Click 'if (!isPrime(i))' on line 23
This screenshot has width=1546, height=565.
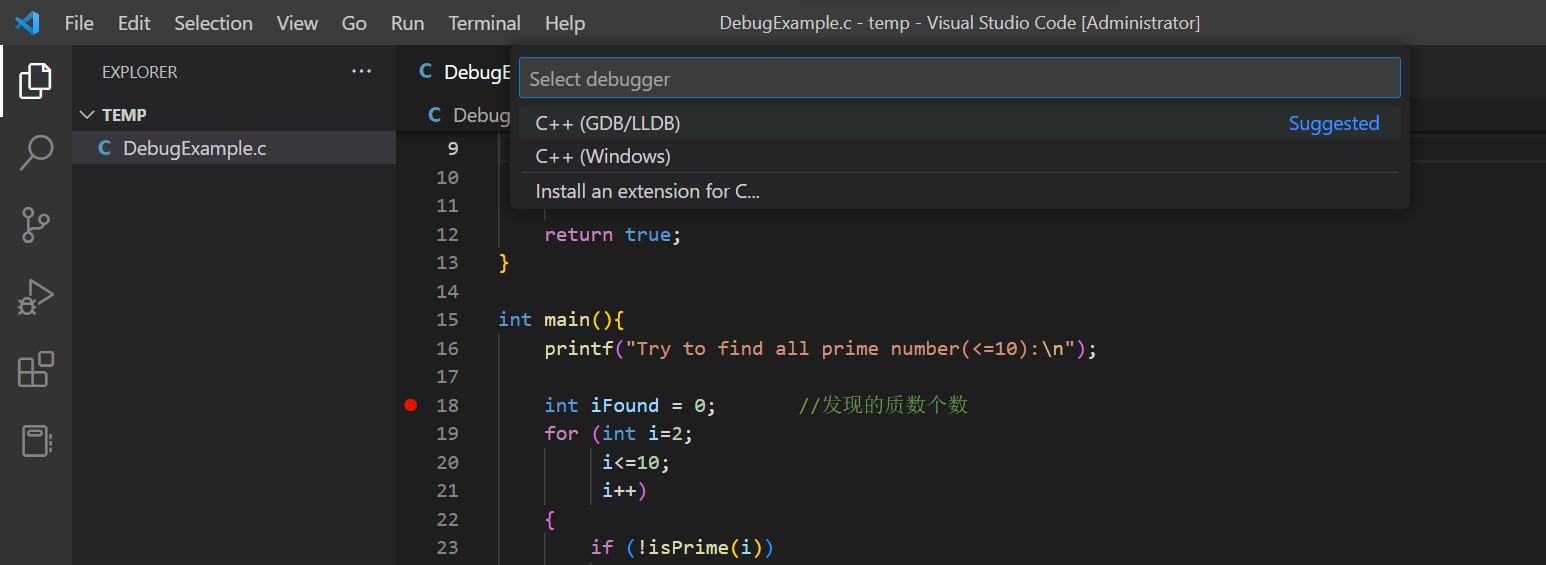point(682,547)
